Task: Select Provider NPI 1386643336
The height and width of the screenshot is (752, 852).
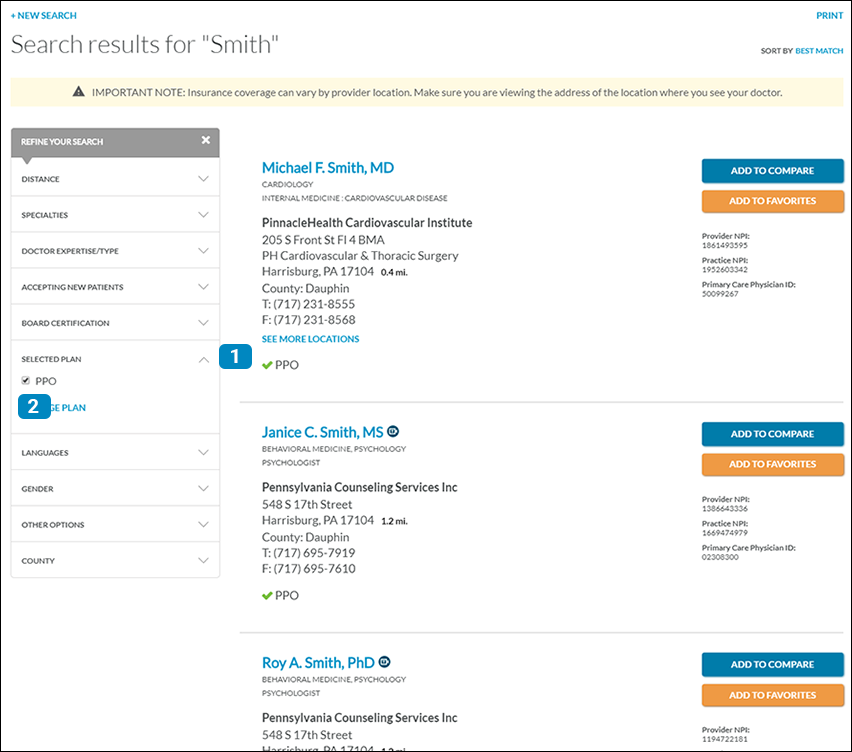Action: coord(724,509)
